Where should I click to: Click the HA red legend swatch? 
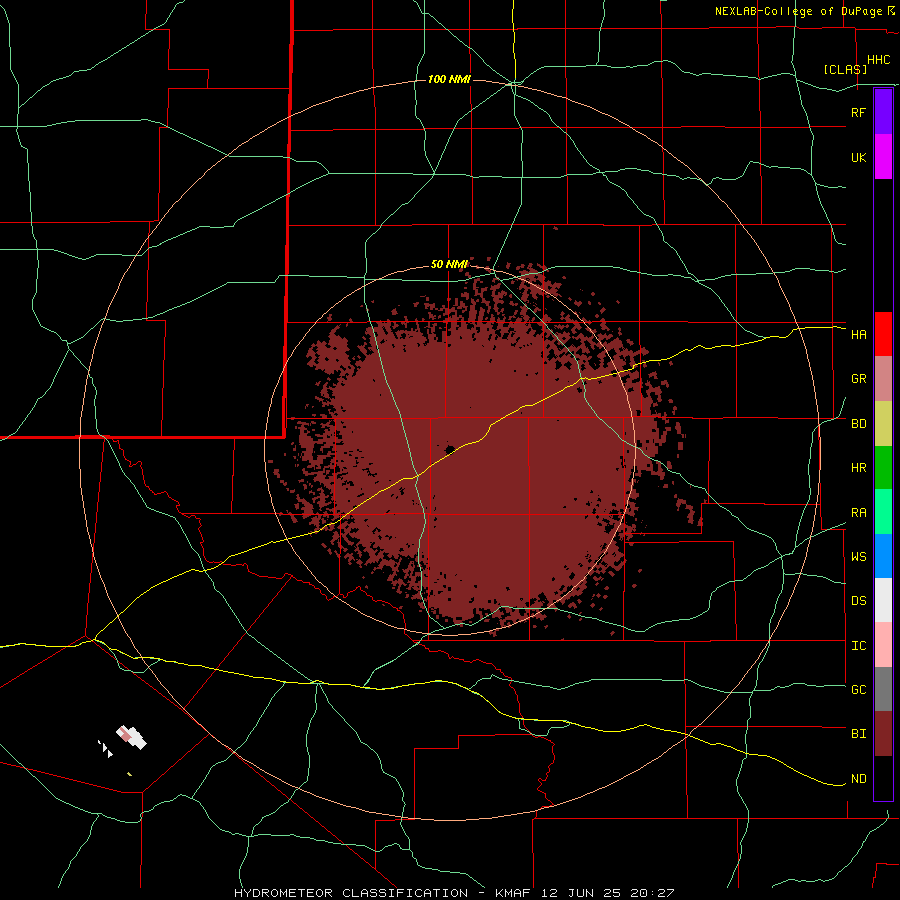pos(883,334)
